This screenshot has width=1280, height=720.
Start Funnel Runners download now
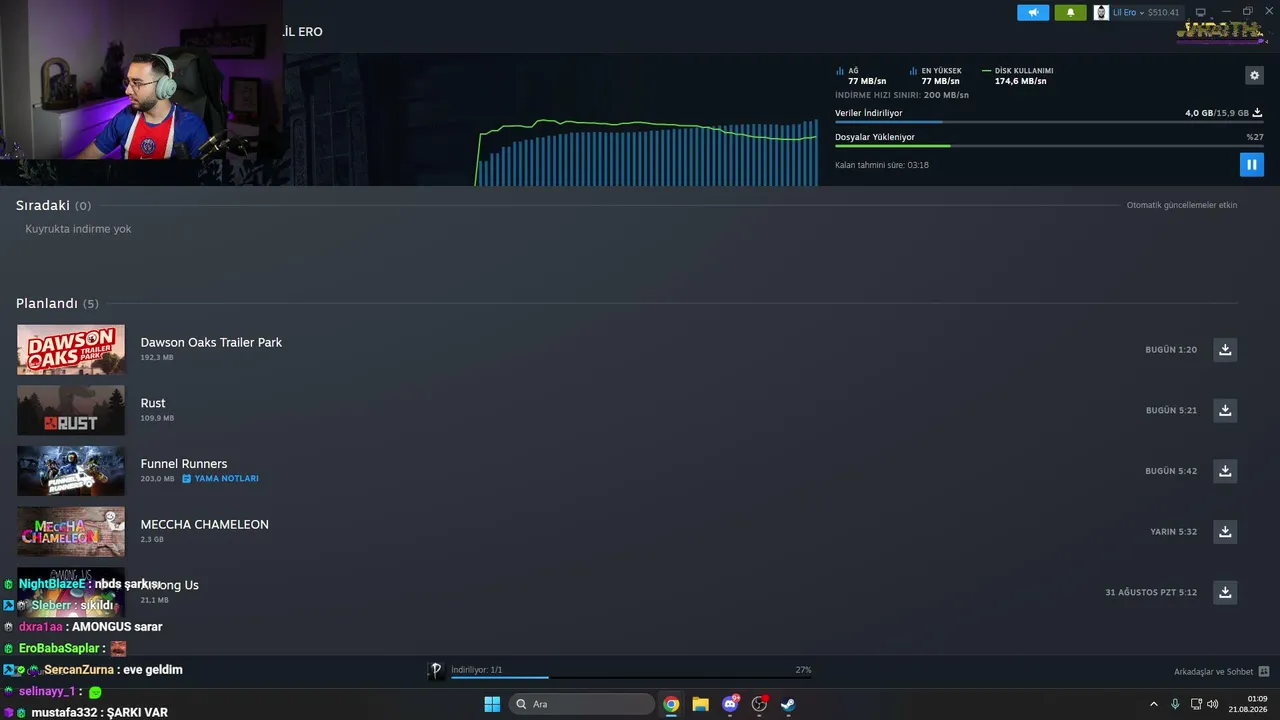coord(1225,471)
